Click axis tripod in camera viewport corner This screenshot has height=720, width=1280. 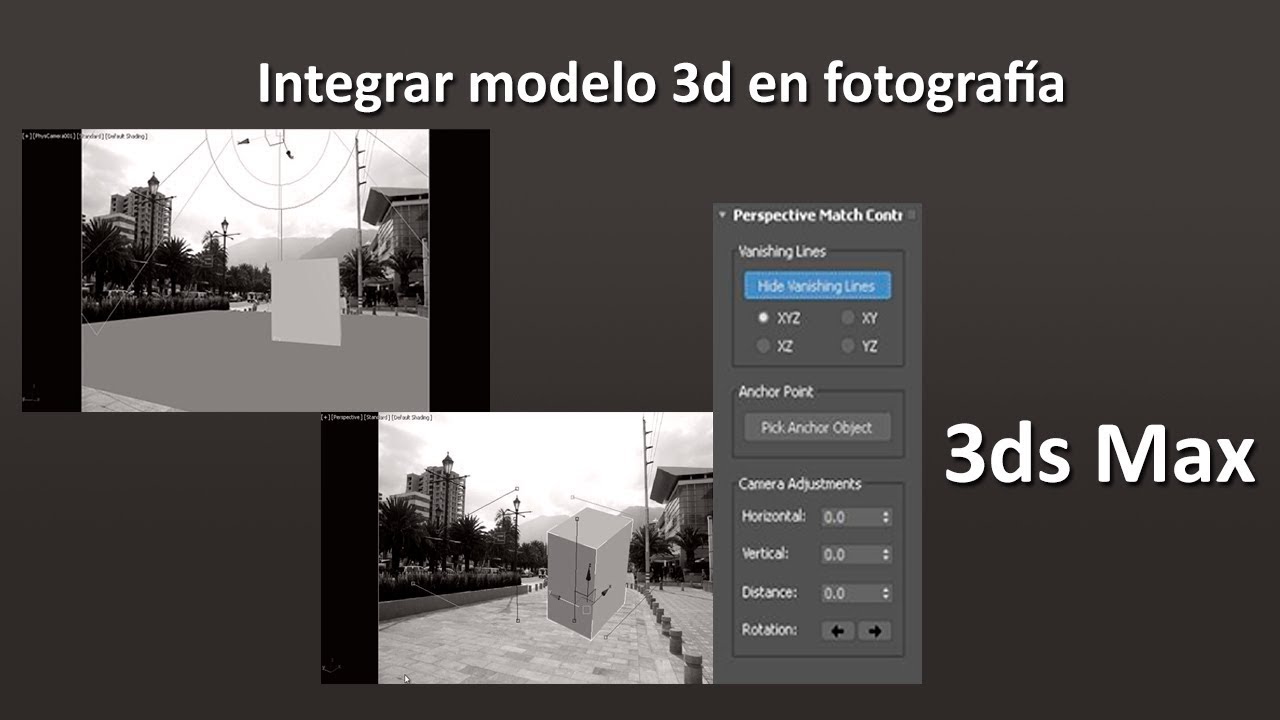click(x=31, y=393)
